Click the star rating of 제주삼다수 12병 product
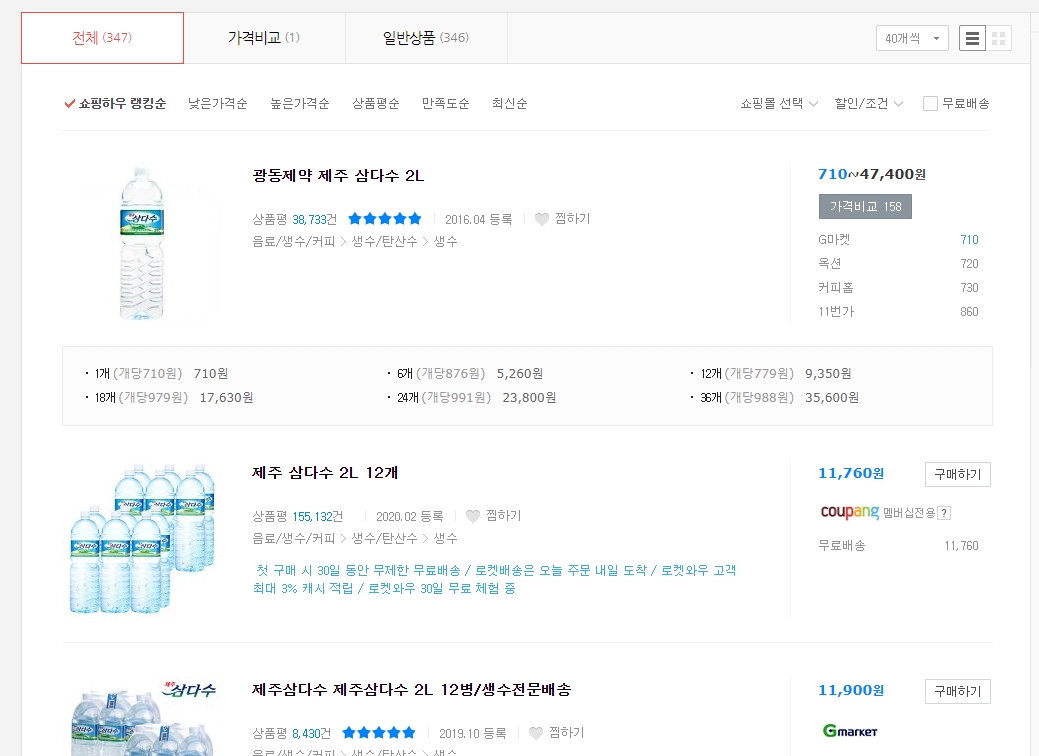 click(x=378, y=731)
